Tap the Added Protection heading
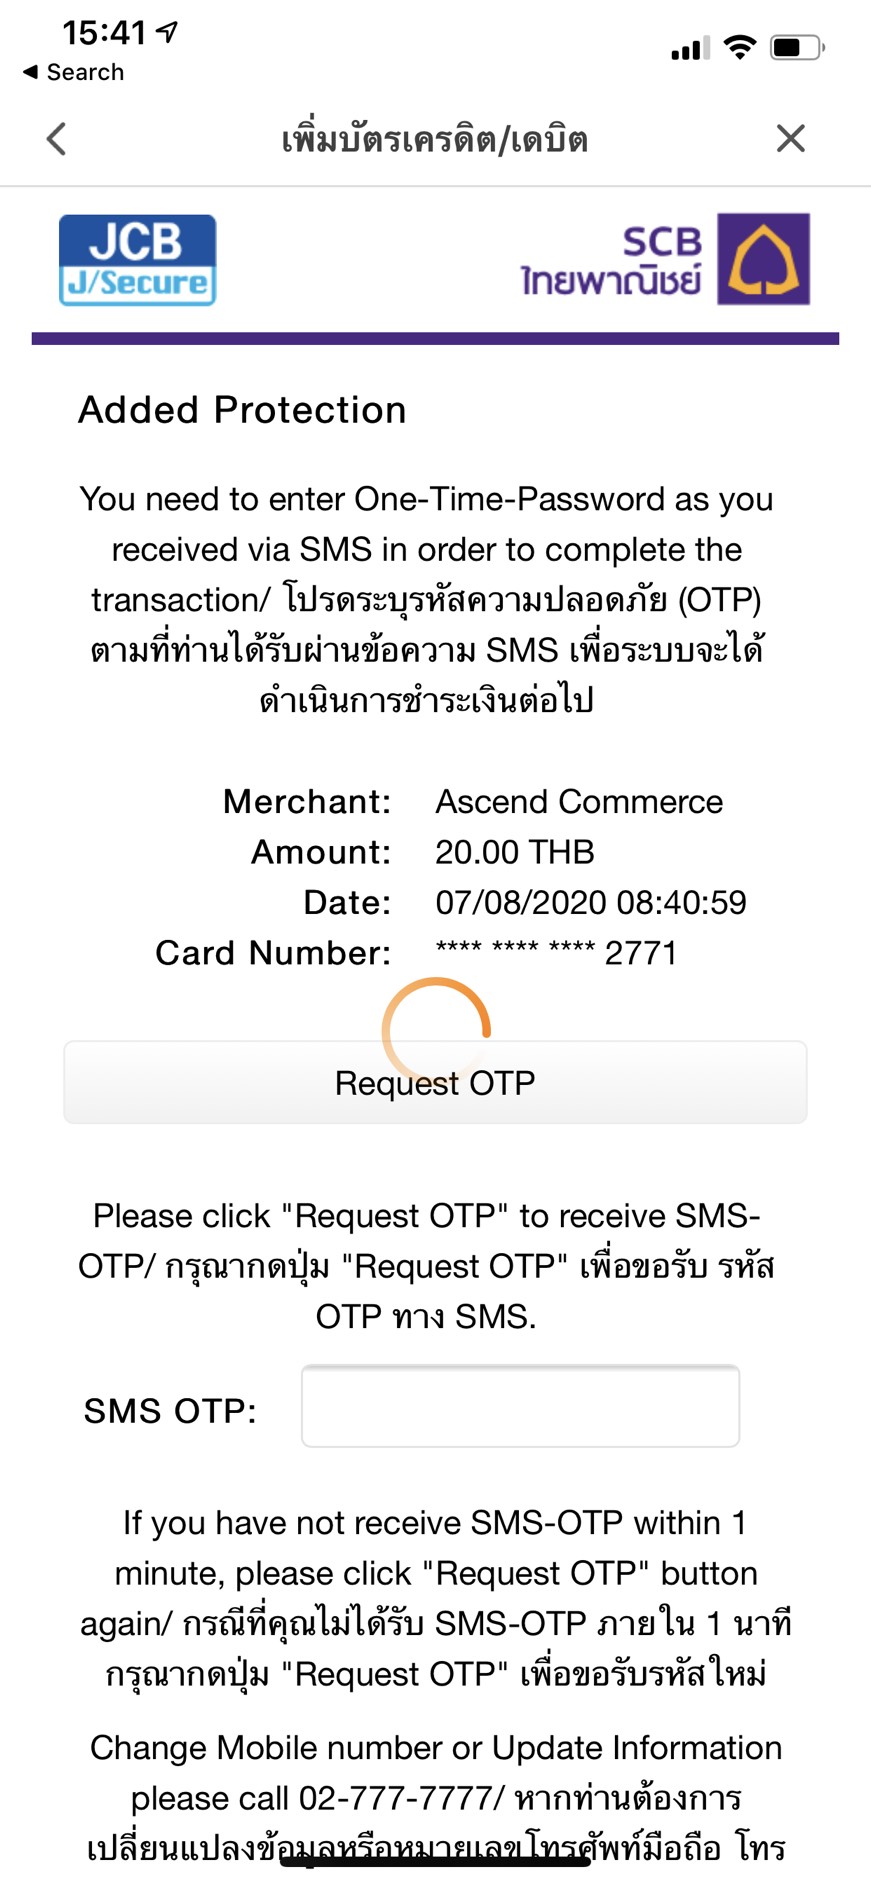This screenshot has height=1884, width=871. (242, 410)
